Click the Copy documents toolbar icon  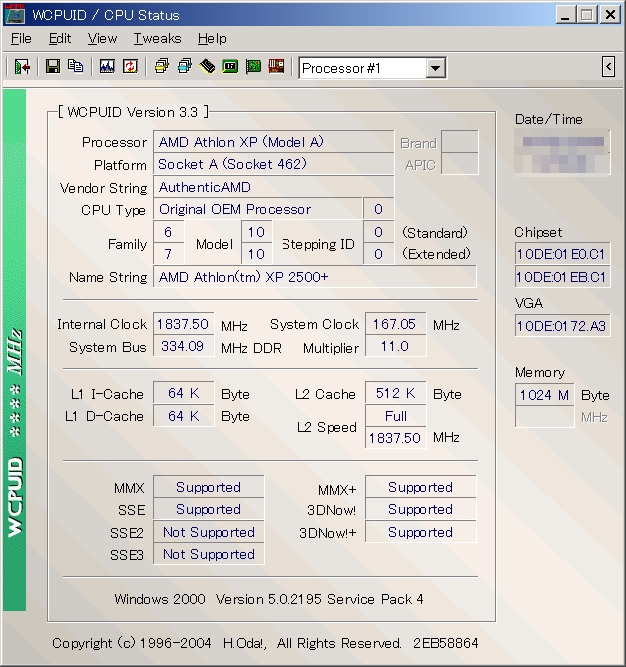point(76,67)
